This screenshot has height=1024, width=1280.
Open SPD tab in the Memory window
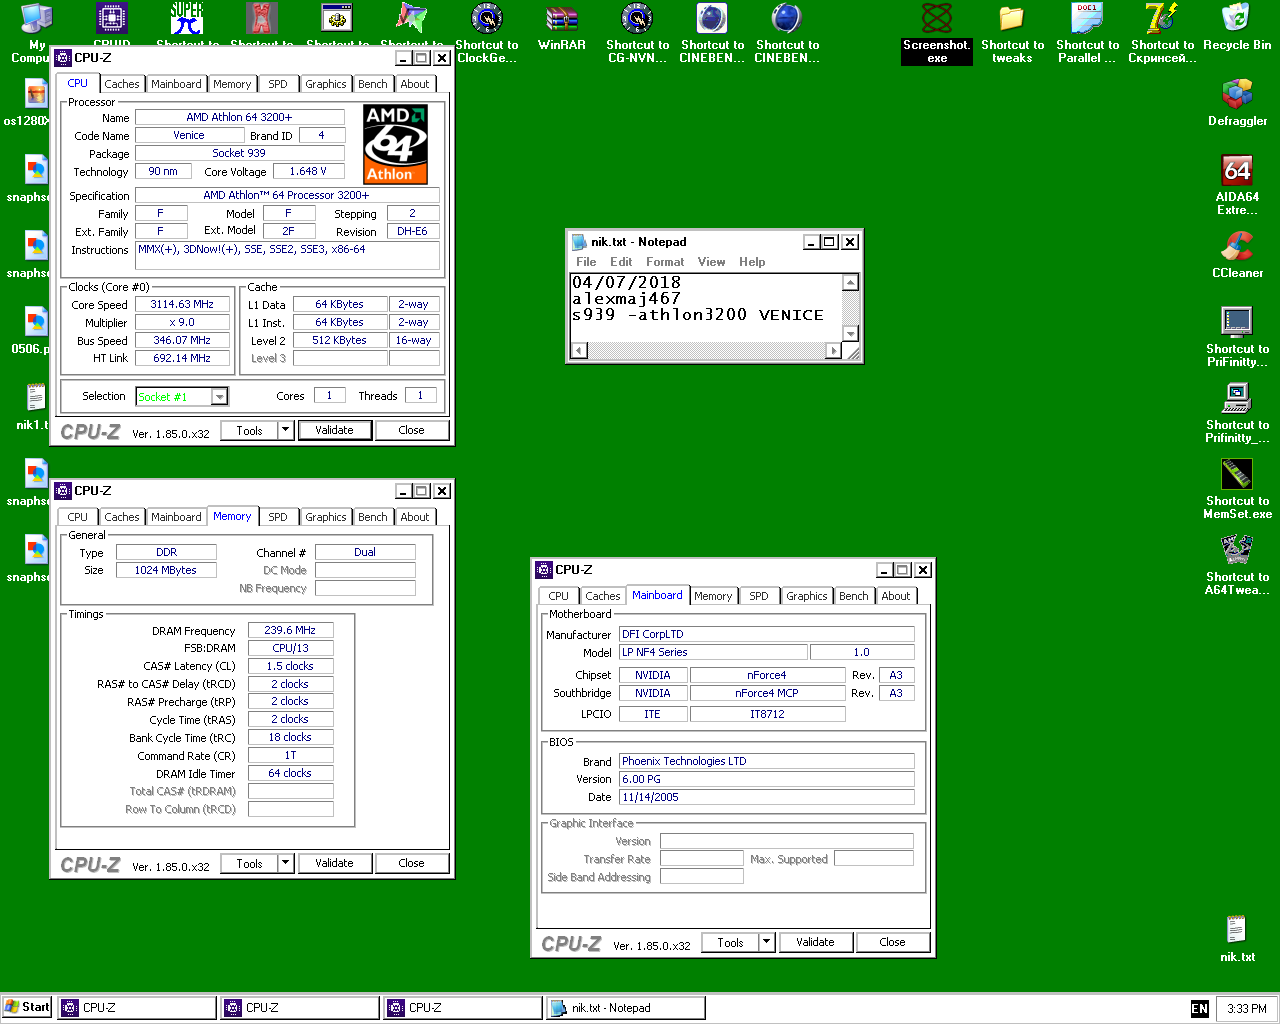pos(278,517)
